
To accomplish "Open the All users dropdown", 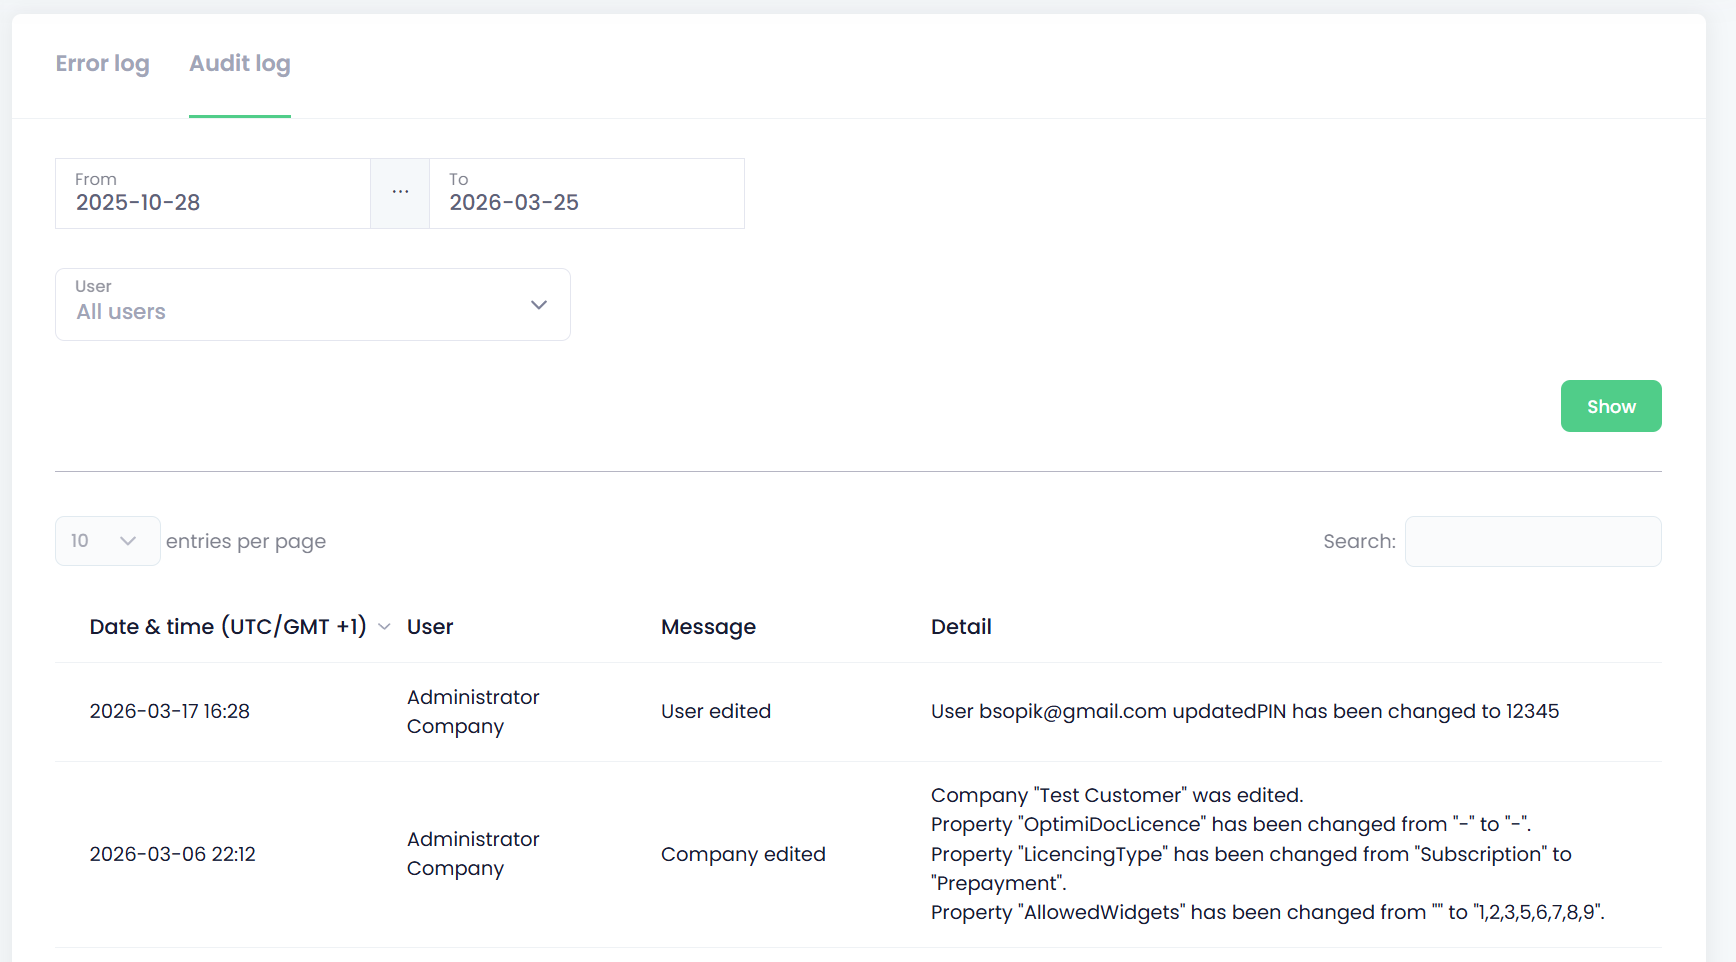I will pyautogui.click(x=312, y=305).
